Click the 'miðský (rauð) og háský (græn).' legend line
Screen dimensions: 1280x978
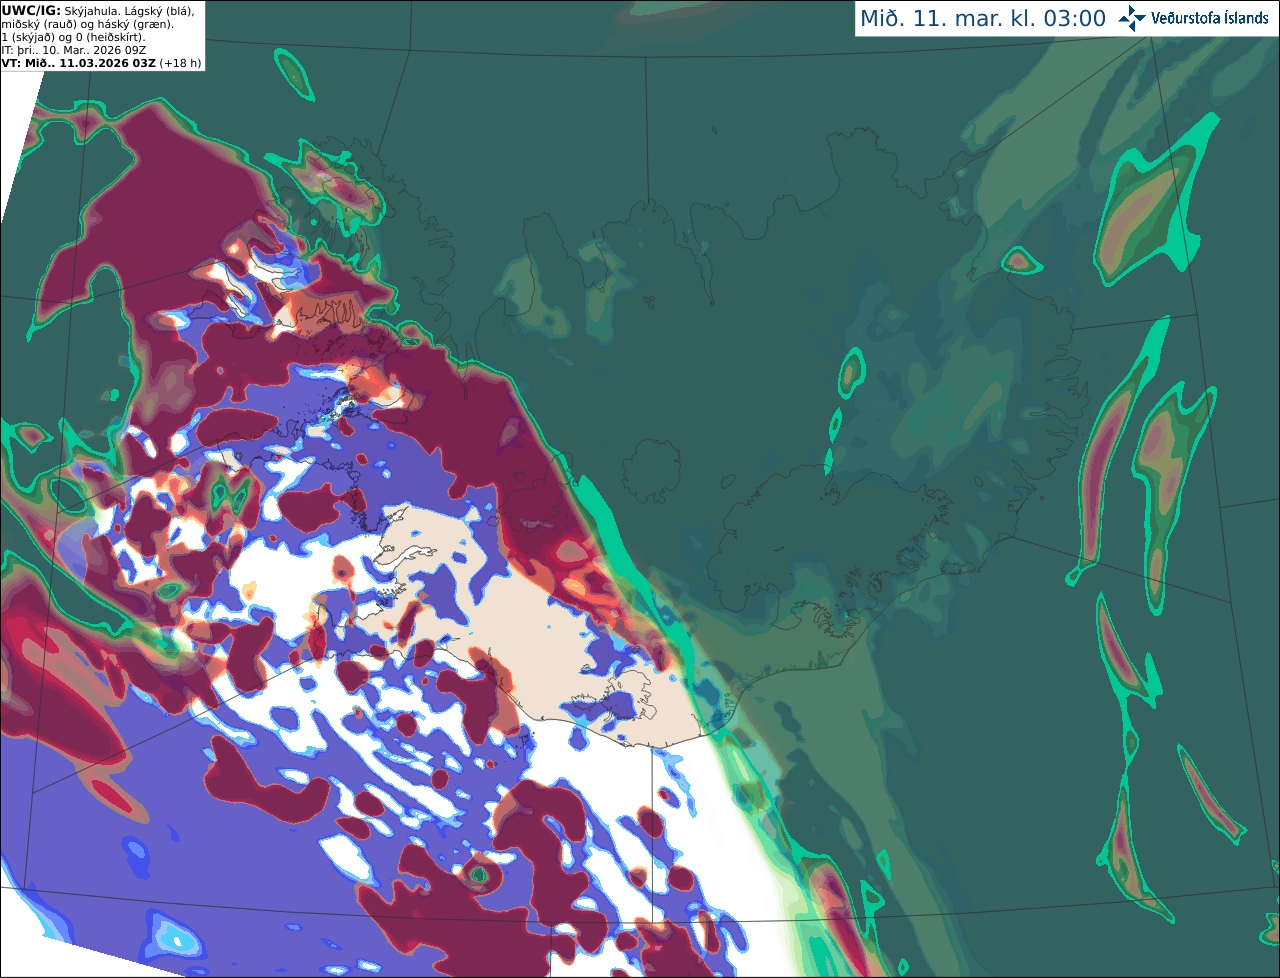[87, 24]
